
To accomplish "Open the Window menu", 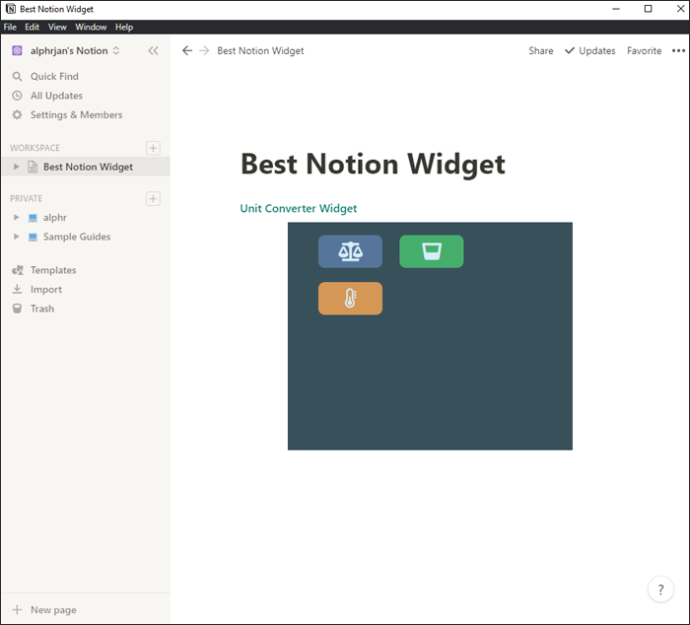I will (x=91, y=27).
